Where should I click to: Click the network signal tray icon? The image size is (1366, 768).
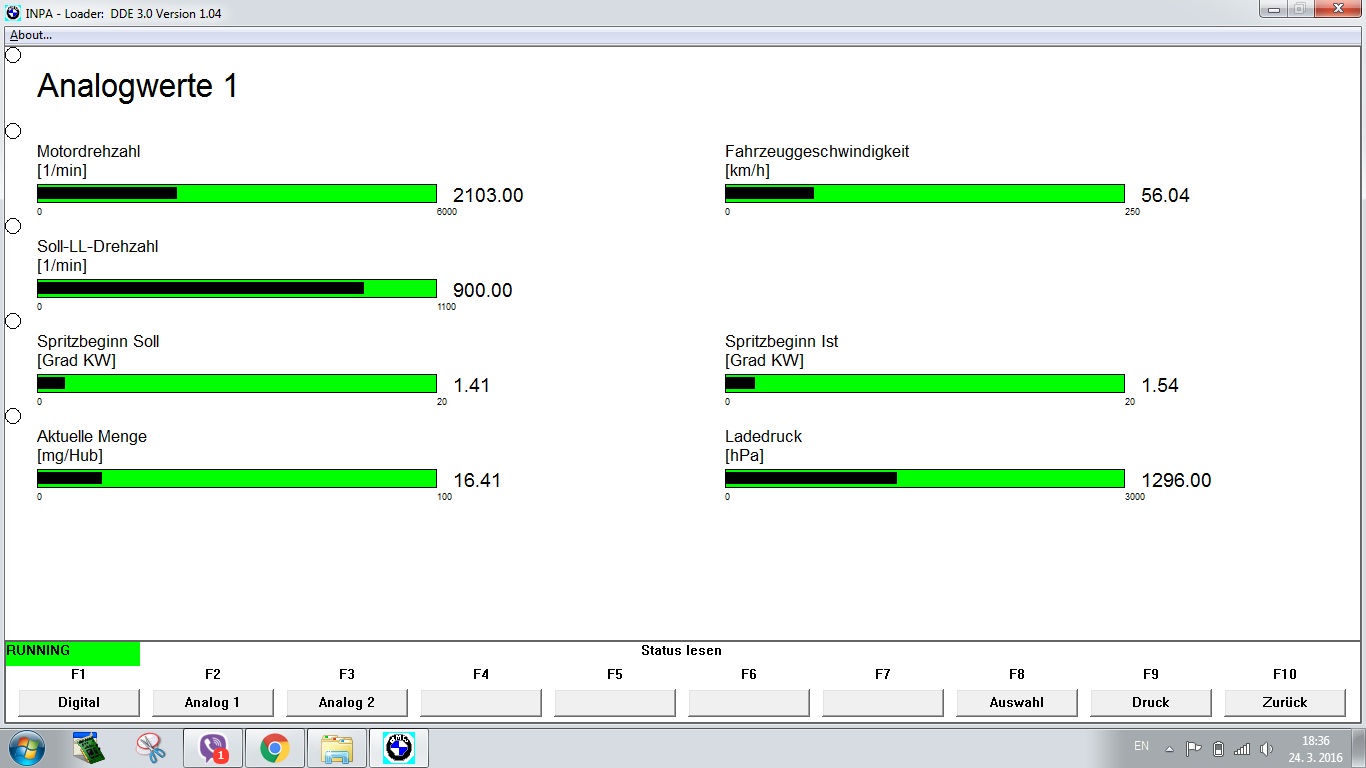point(1242,749)
